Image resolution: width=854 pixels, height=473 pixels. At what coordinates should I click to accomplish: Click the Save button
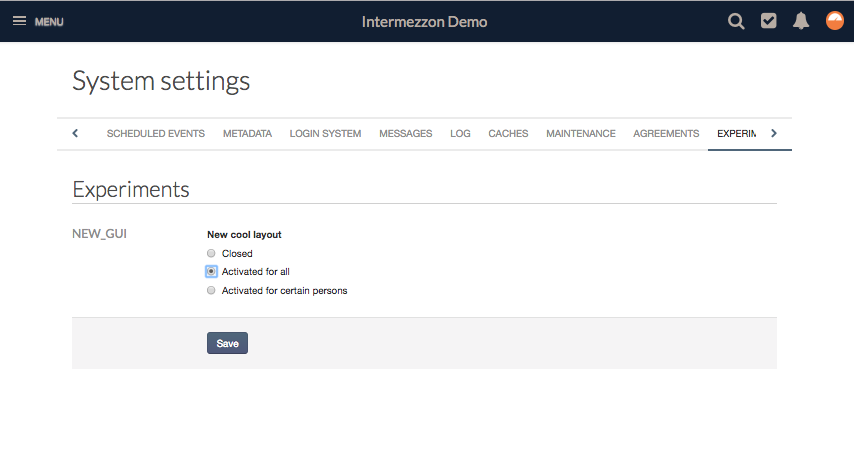click(x=227, y=343)
